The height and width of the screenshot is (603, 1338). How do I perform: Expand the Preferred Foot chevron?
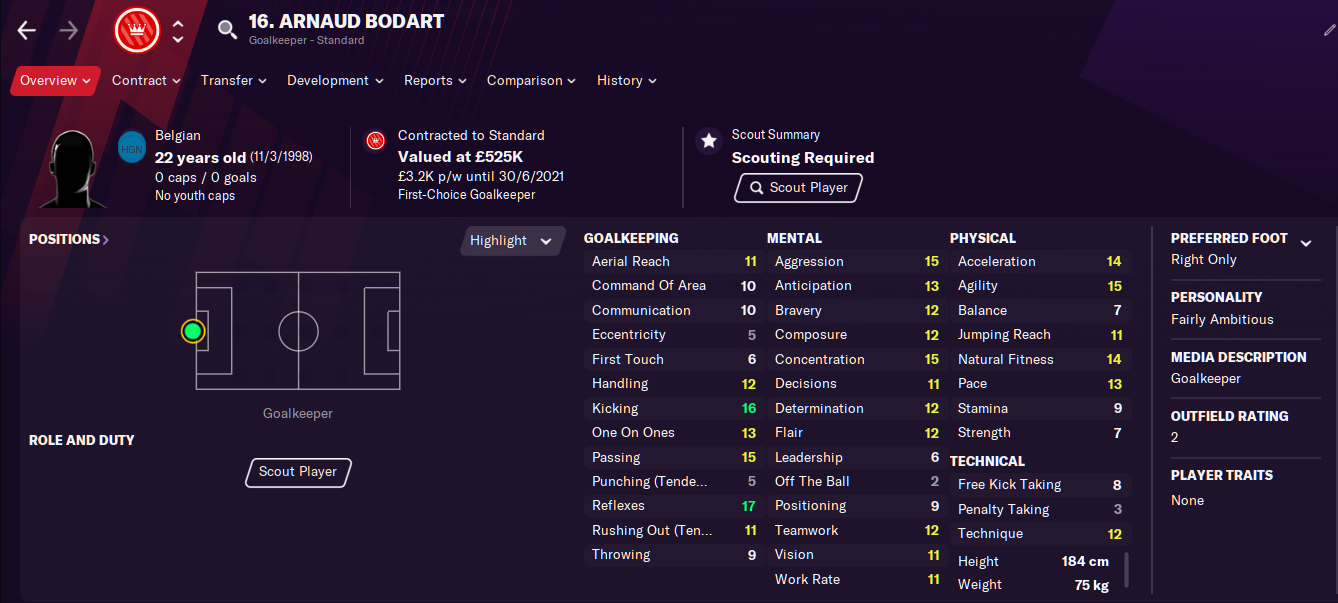click(1305, 243)
